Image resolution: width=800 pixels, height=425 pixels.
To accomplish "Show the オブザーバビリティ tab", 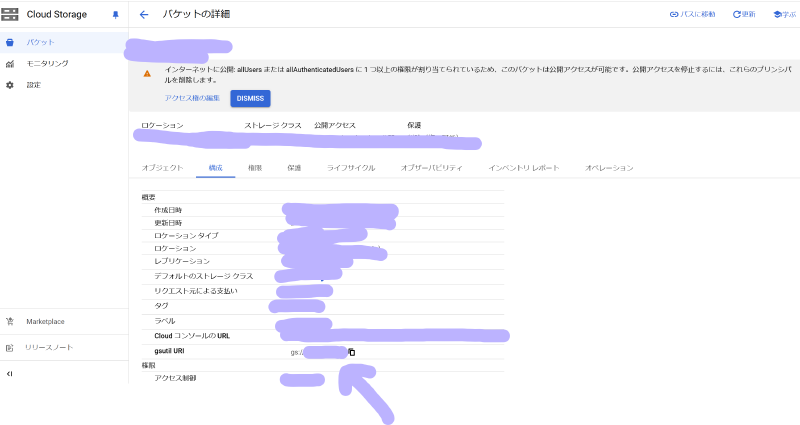I will point(431,168).
